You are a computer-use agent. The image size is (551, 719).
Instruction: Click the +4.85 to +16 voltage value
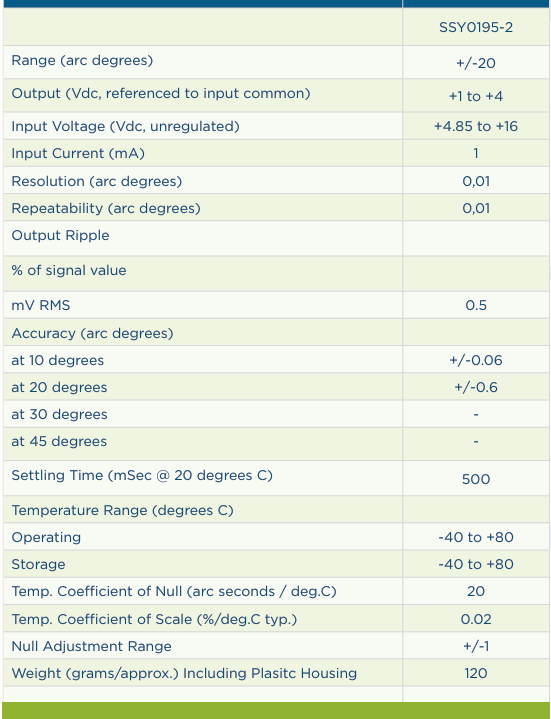(476, 126)
